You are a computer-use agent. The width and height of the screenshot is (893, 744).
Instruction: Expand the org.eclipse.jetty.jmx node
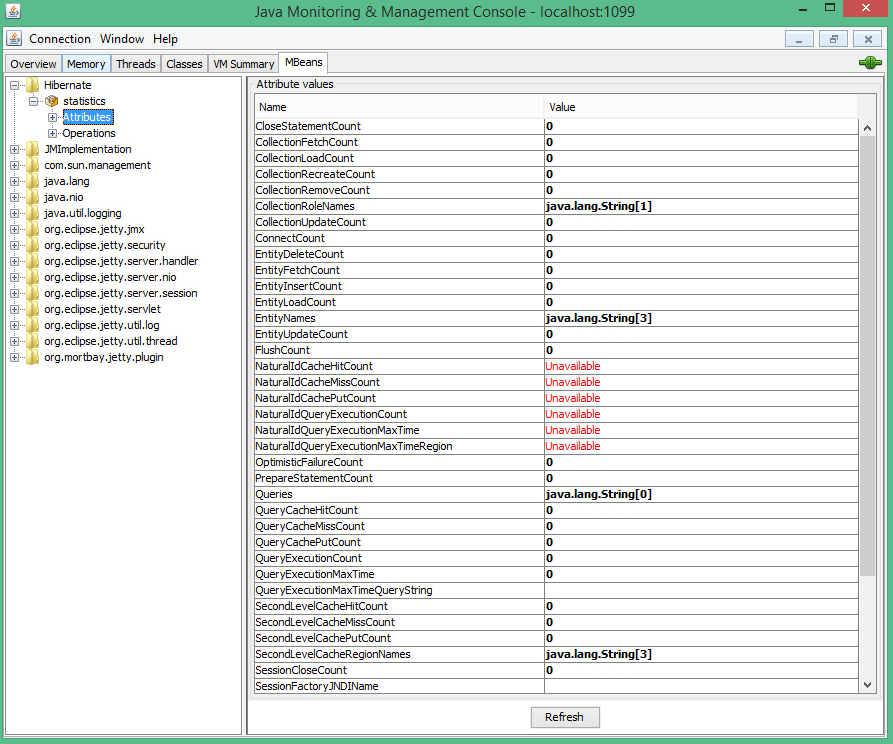14,229
